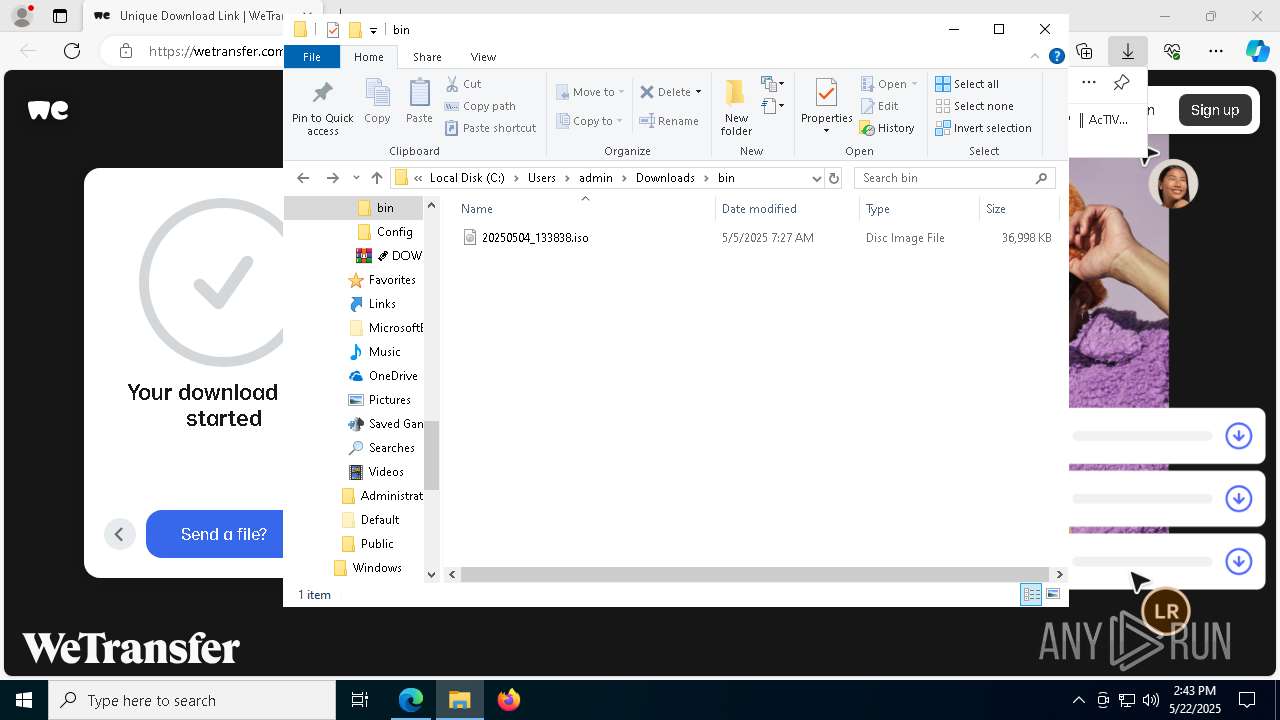
Task: Select Music in navigation tree
Action: pyautogui.click(x=374, y=352)
